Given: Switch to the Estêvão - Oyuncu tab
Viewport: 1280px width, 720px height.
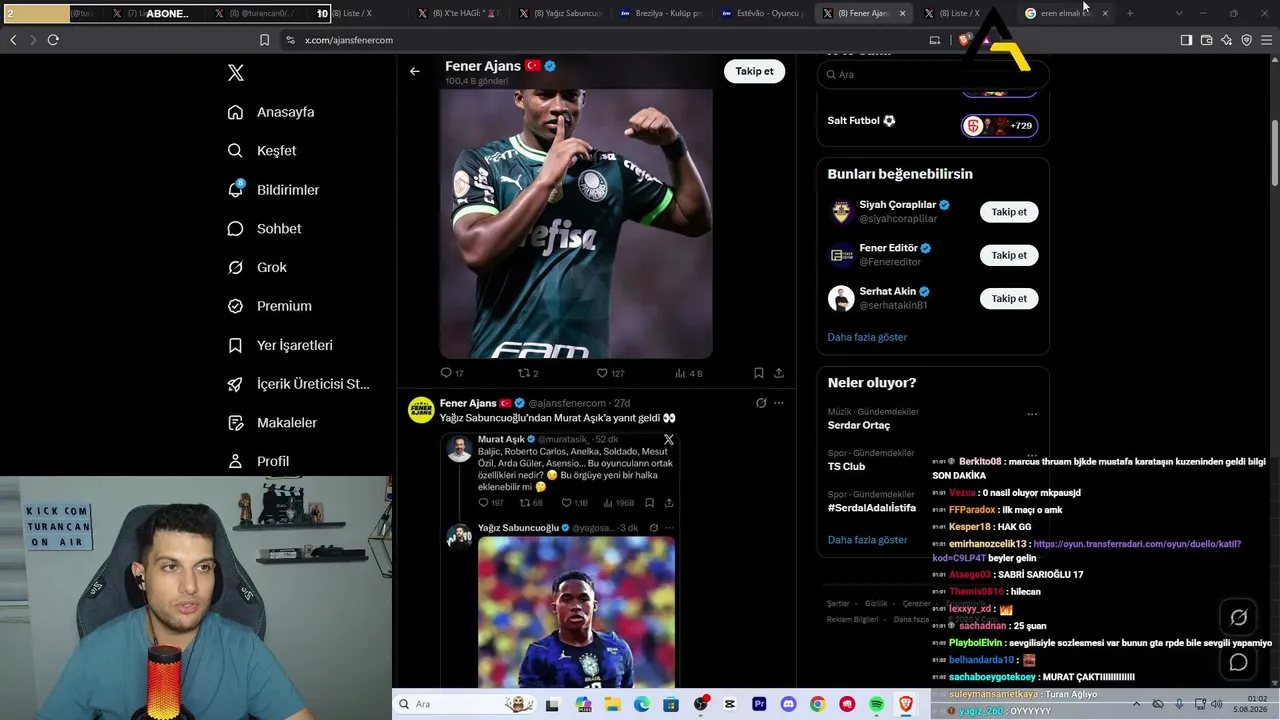Looking at the screenshot, I should click(x=764, y=13).
